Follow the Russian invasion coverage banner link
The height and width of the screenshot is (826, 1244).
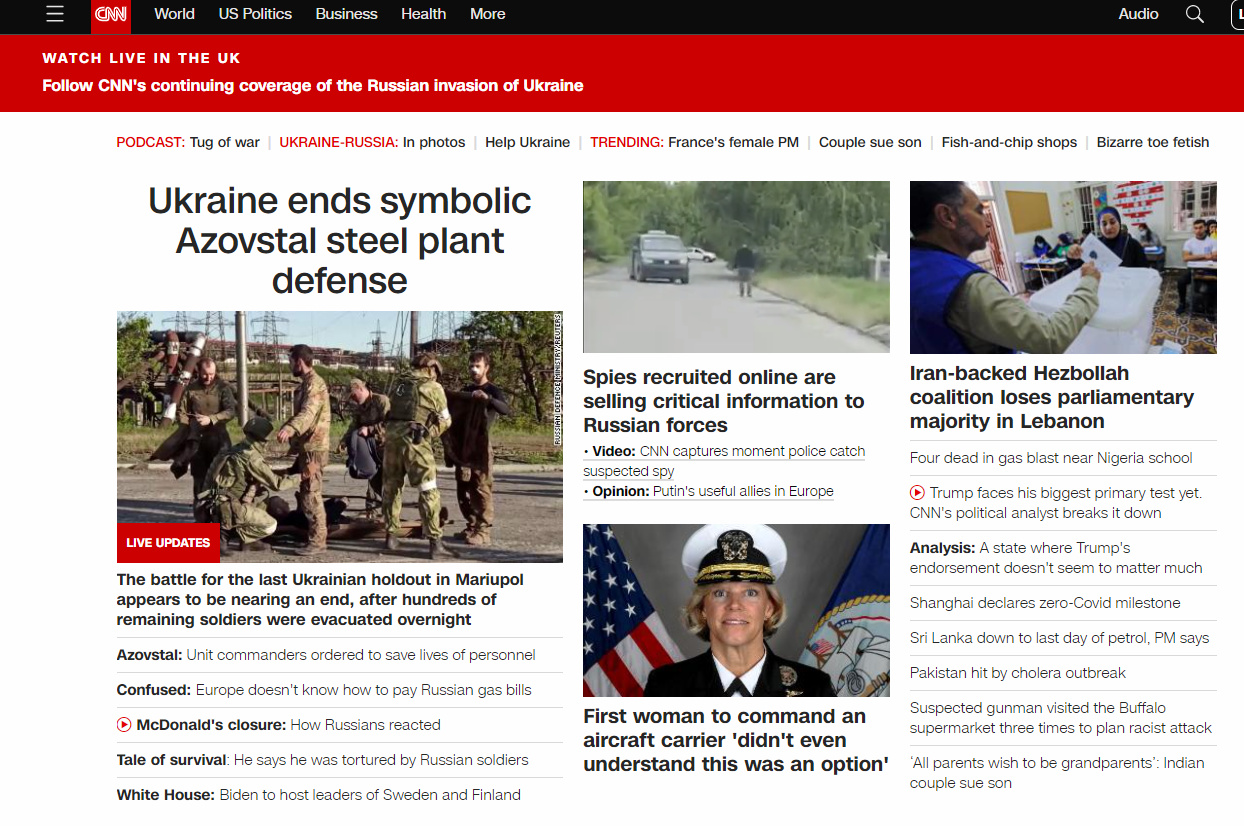pyautogui.click(x=312, y=86)
